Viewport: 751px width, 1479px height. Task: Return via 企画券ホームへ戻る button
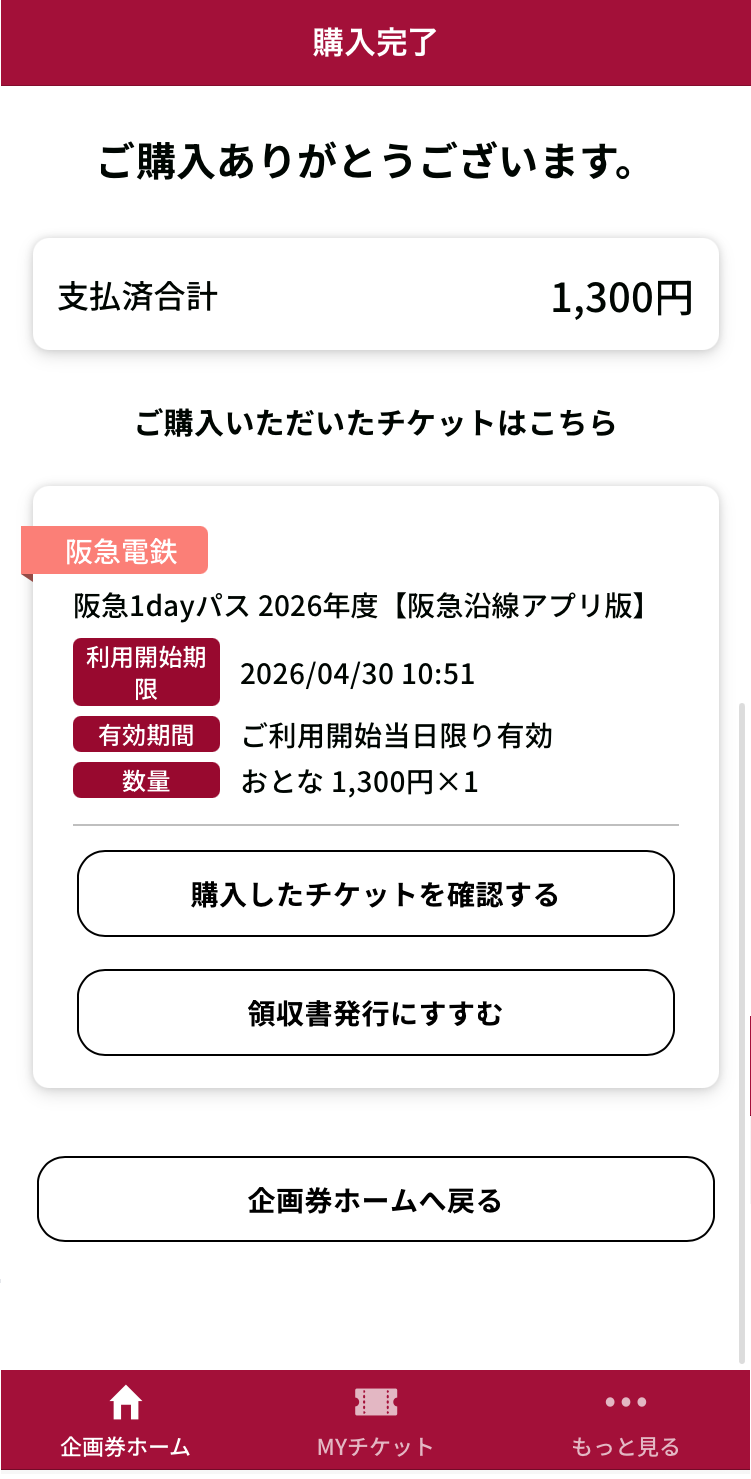376,1199
